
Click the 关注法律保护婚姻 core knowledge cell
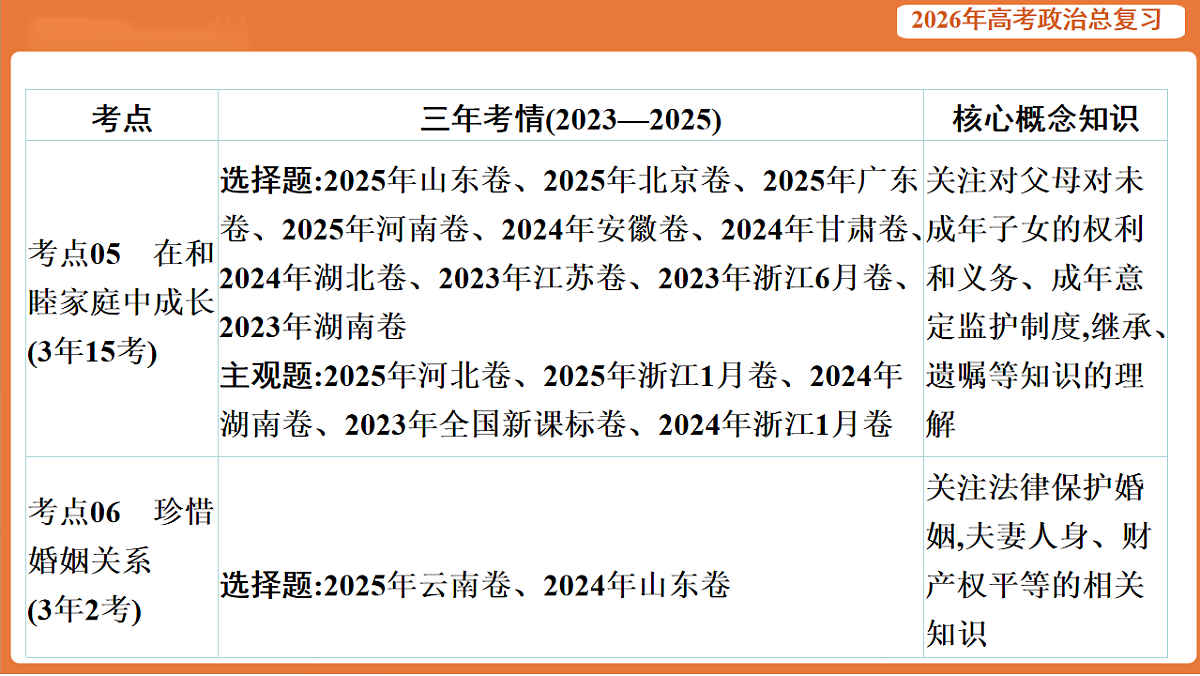pyautogui.click(x=1045, y=559)
